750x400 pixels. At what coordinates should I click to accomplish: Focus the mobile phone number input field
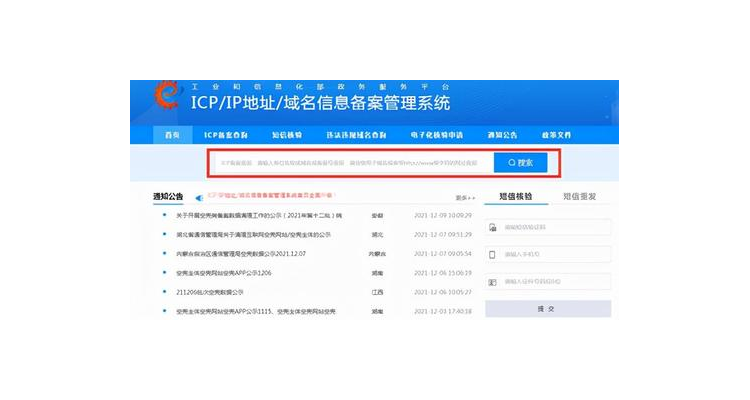point(548,254)
